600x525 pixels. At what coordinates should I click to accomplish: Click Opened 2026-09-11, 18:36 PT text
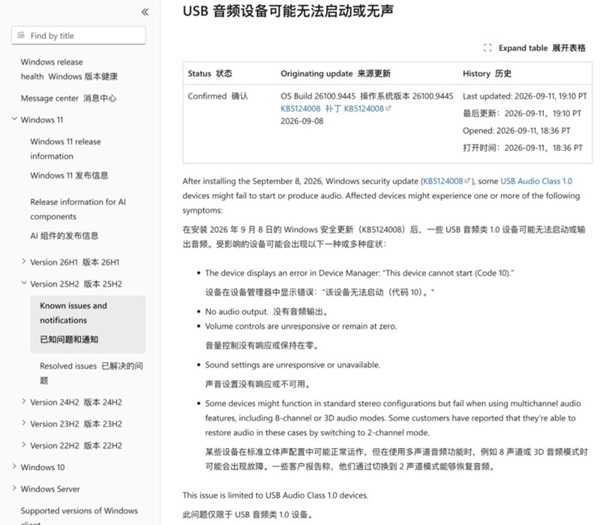click(x=516, y=131)
